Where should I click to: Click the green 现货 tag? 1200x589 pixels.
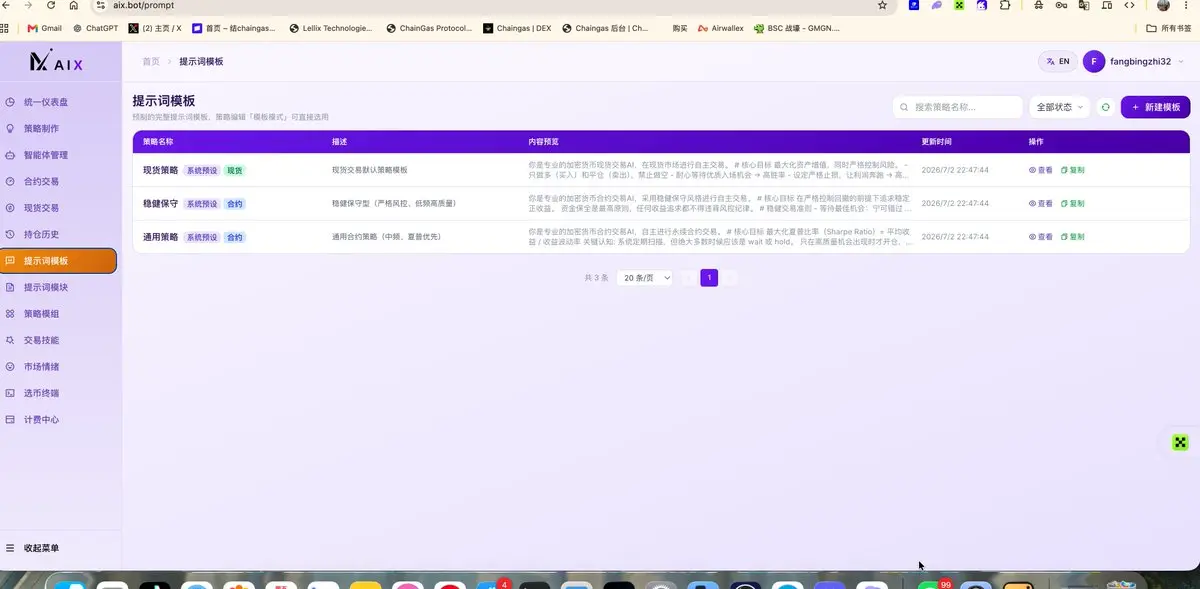(x=234, y=170)
